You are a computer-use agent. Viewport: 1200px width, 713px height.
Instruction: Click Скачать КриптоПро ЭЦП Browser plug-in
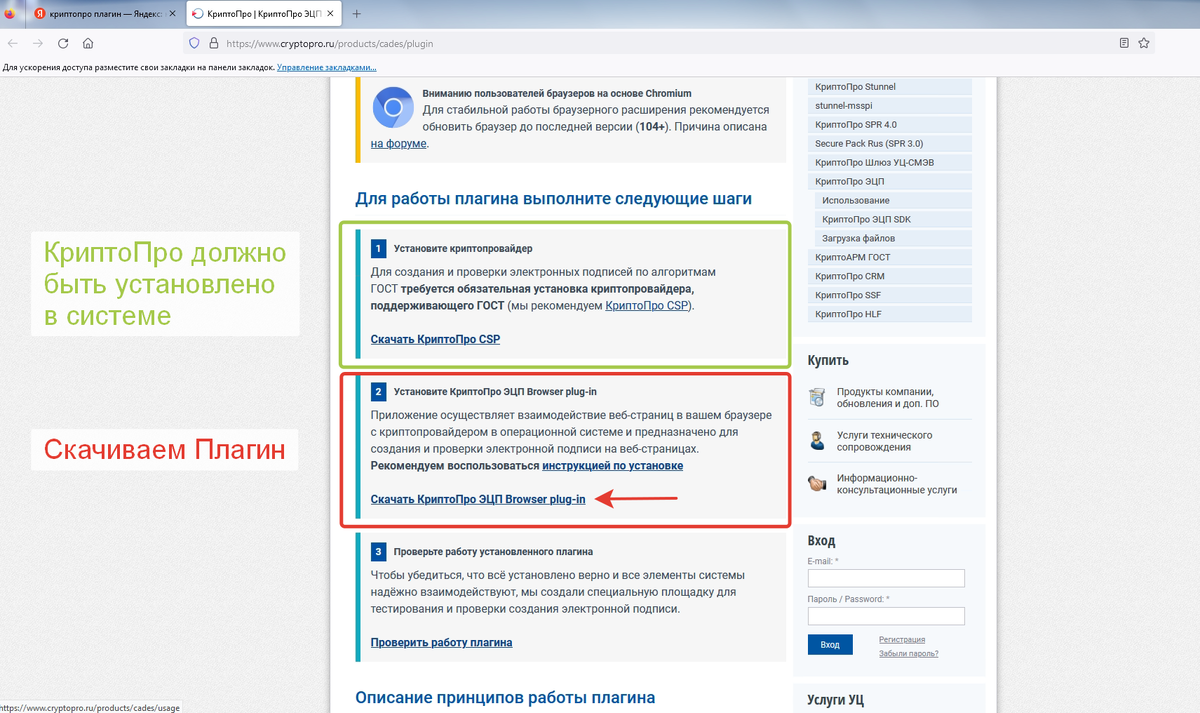tap(478, 499)
